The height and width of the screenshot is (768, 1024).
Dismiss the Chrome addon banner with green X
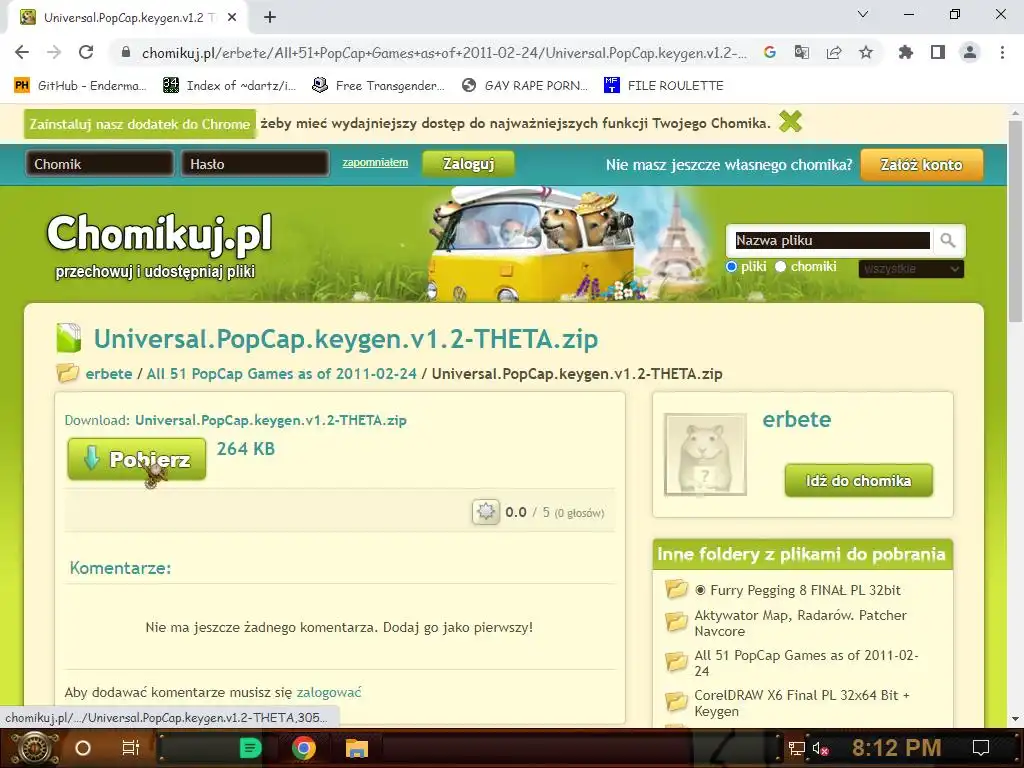(x=790, y=121)
